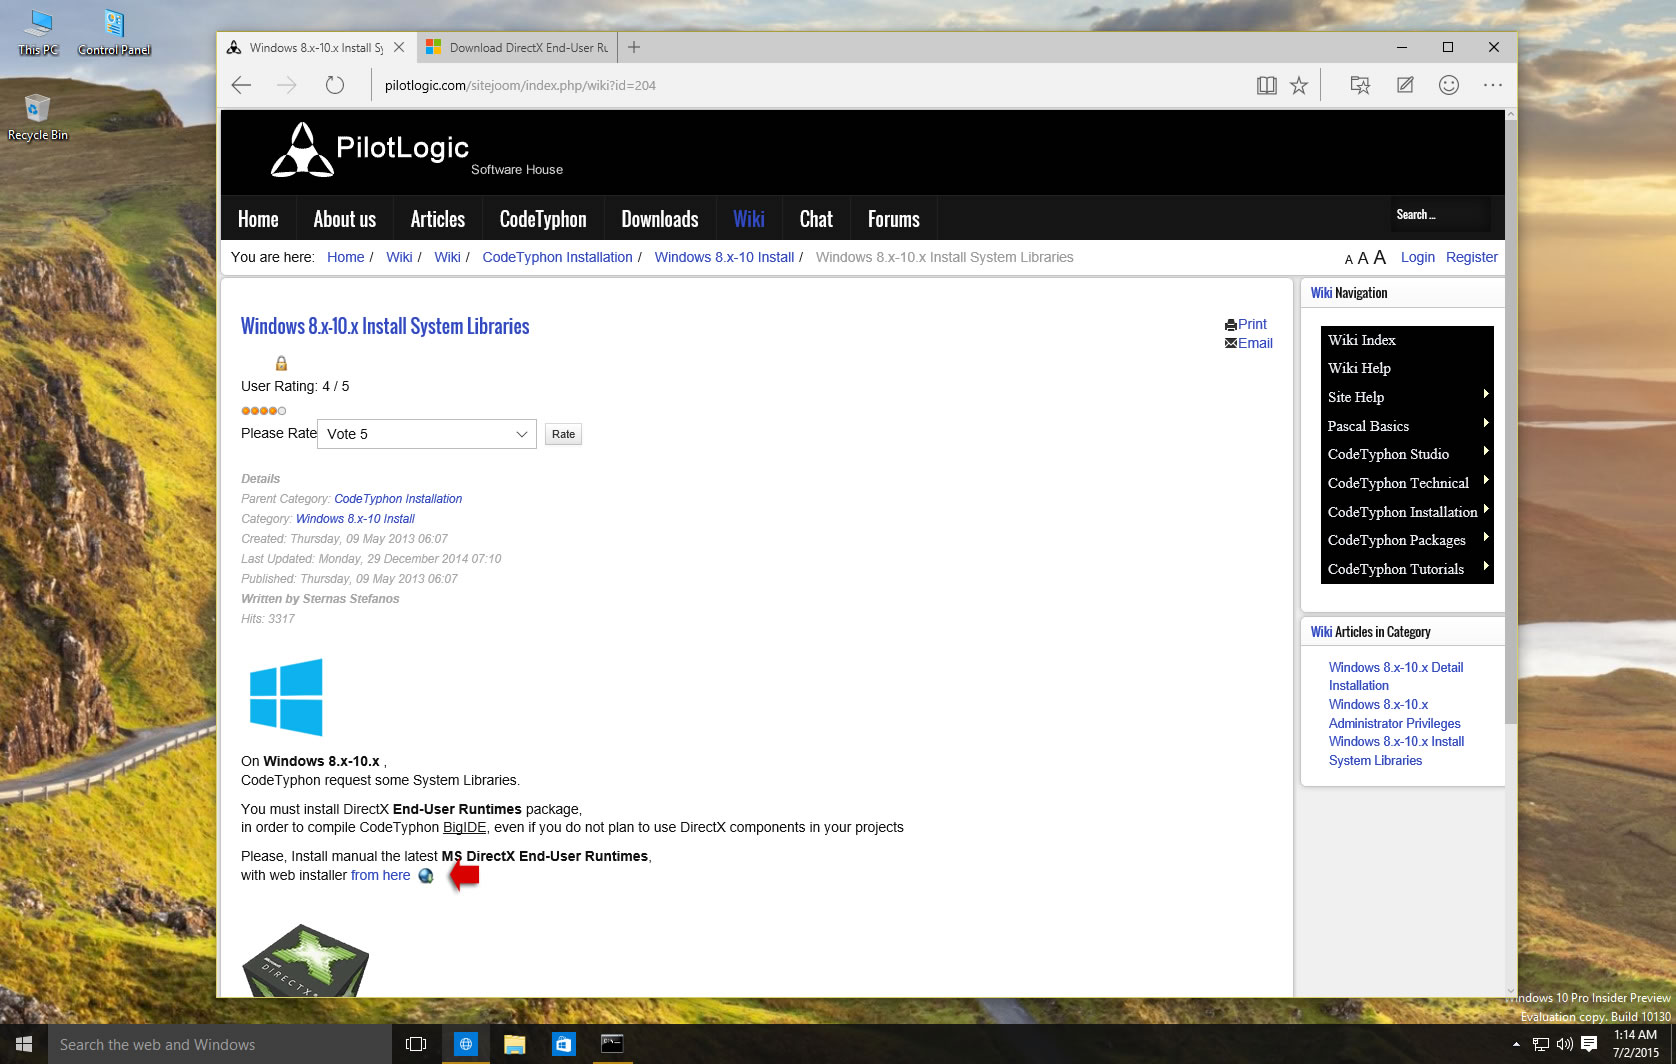Screen dimensions: 1676x1064
Task: Click the site Search field
Action: coord(1440,215)
